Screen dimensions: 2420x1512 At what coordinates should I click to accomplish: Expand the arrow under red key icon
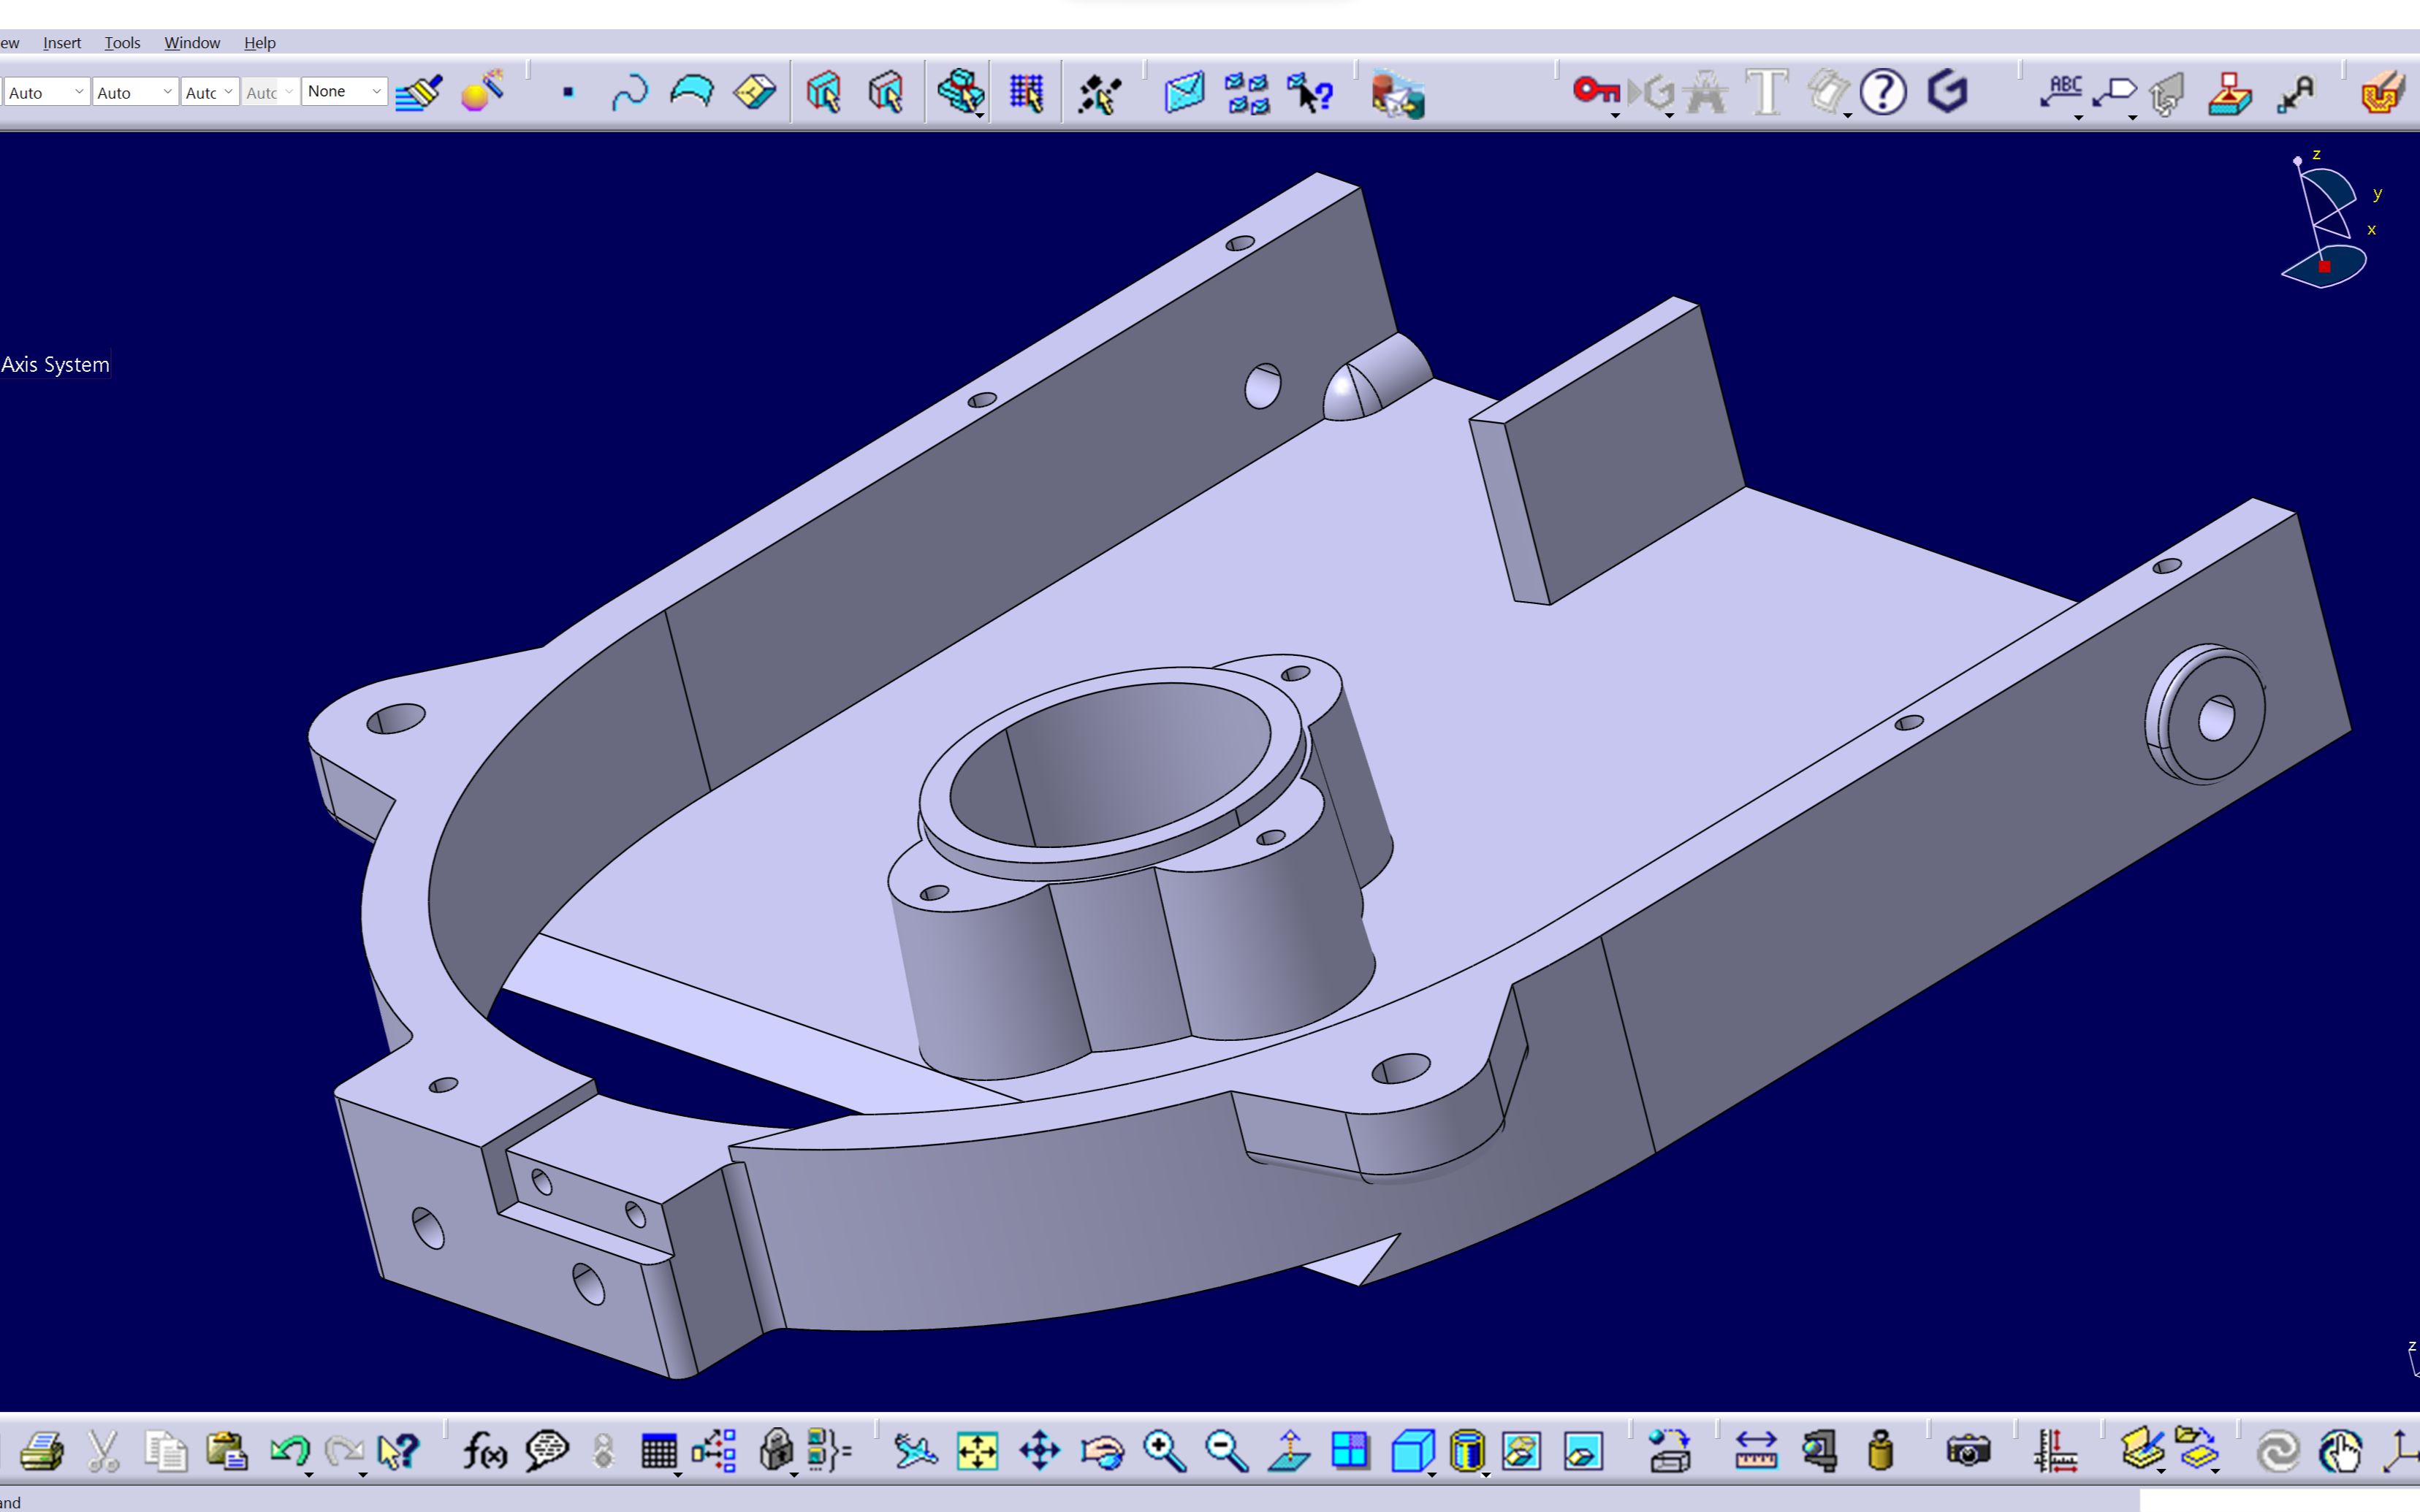coord(1615,116)
